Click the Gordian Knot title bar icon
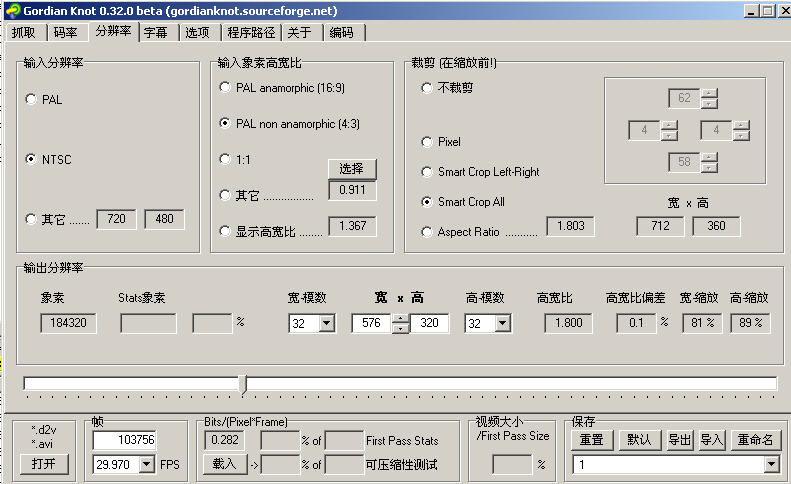 (x=13, y=11)
